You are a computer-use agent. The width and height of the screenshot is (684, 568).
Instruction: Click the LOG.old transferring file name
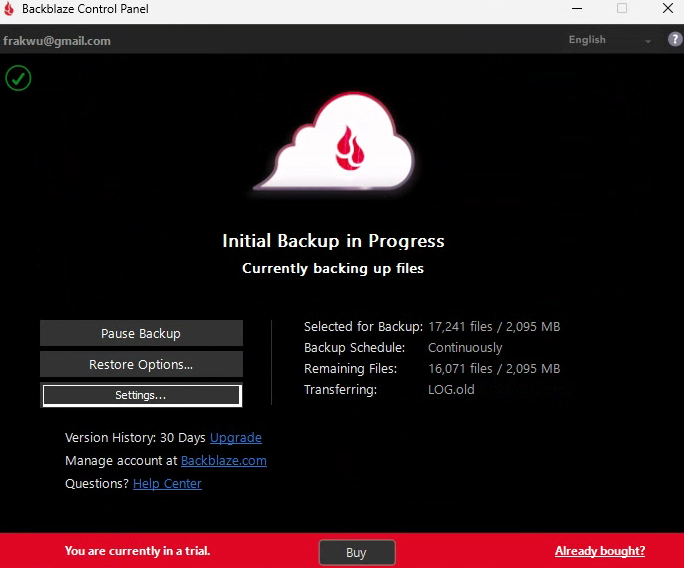[x=451, y=390]
